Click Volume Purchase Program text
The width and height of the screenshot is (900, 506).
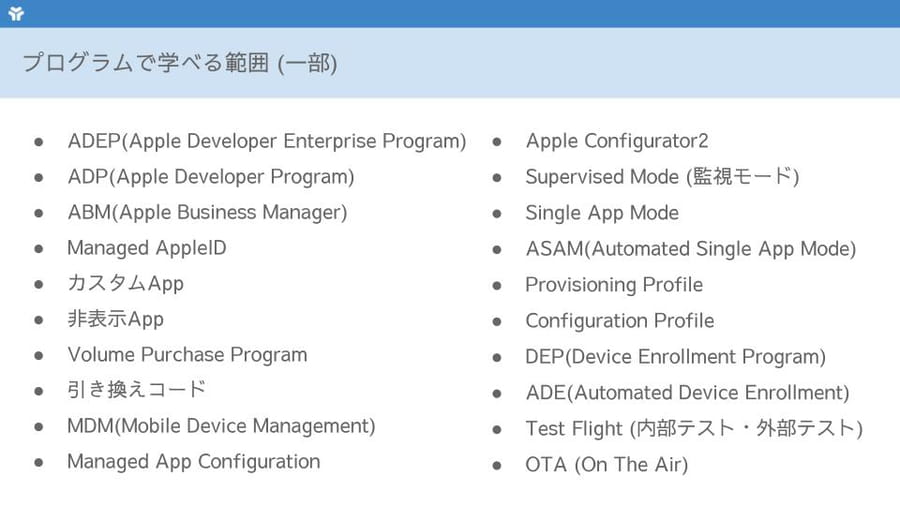point(187,355)
